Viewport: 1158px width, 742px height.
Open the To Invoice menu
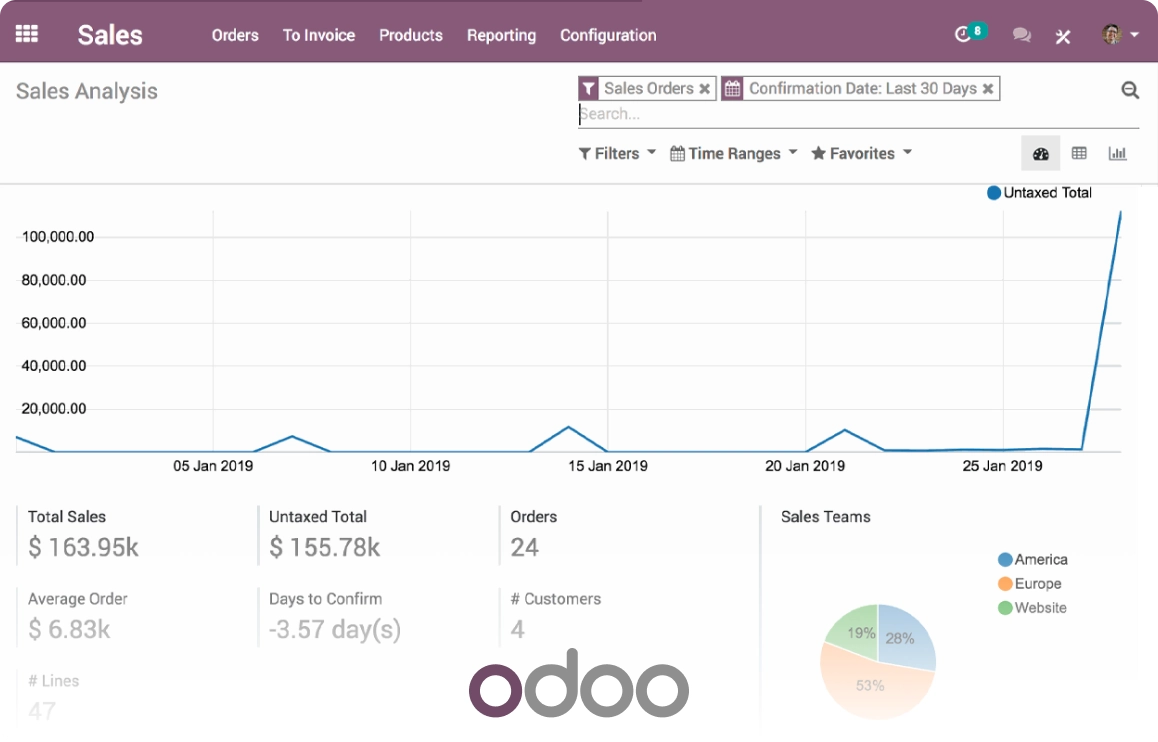[x=319, y=35]
